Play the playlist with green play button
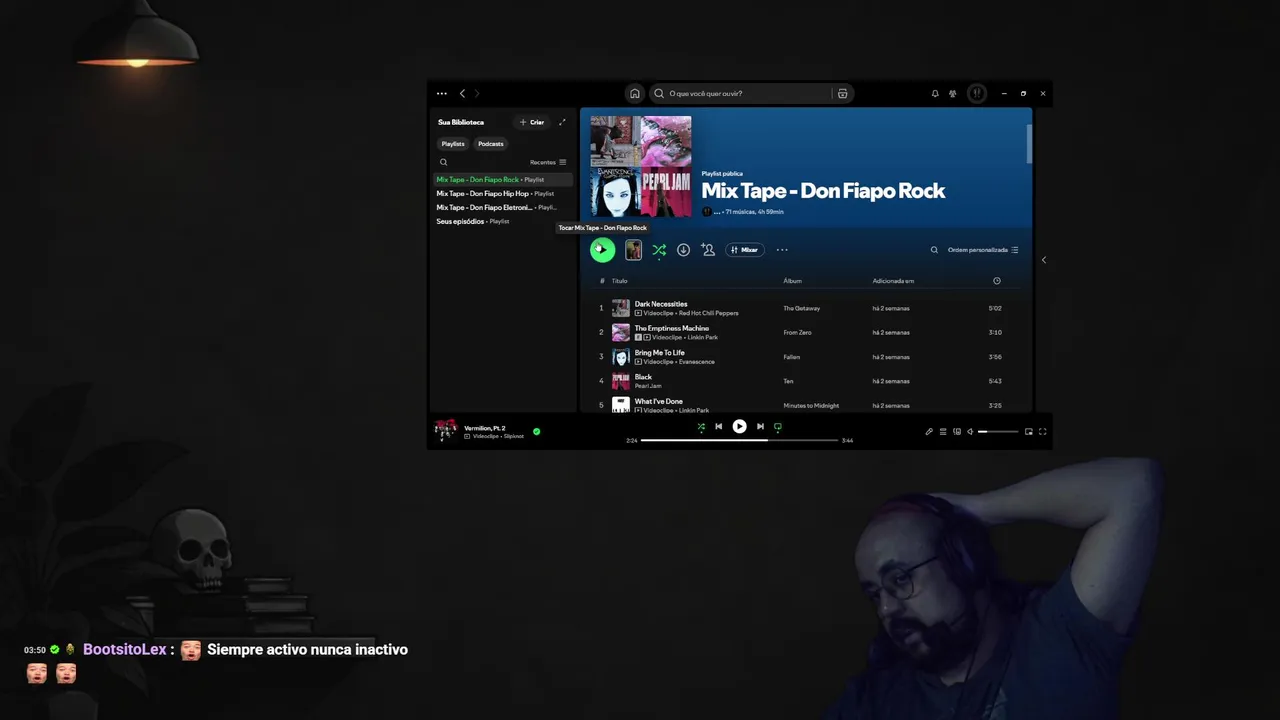This screenshot has width=1280, height=720. point(602,250)
